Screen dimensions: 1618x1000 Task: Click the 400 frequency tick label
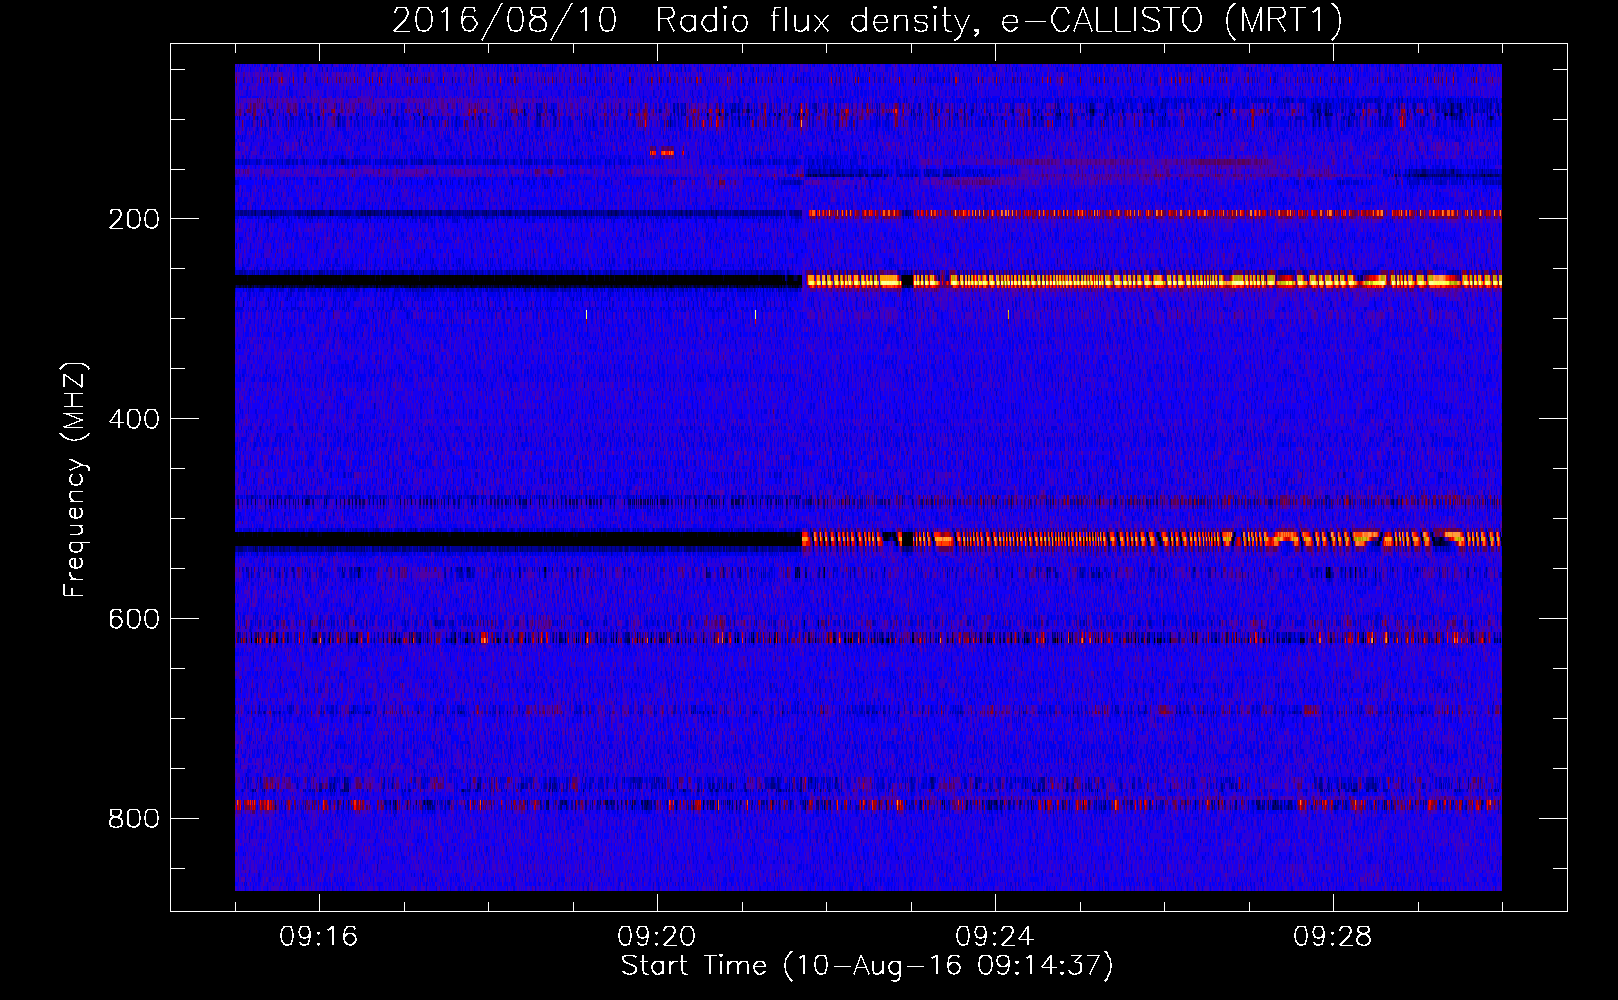(x=134, y=419)
